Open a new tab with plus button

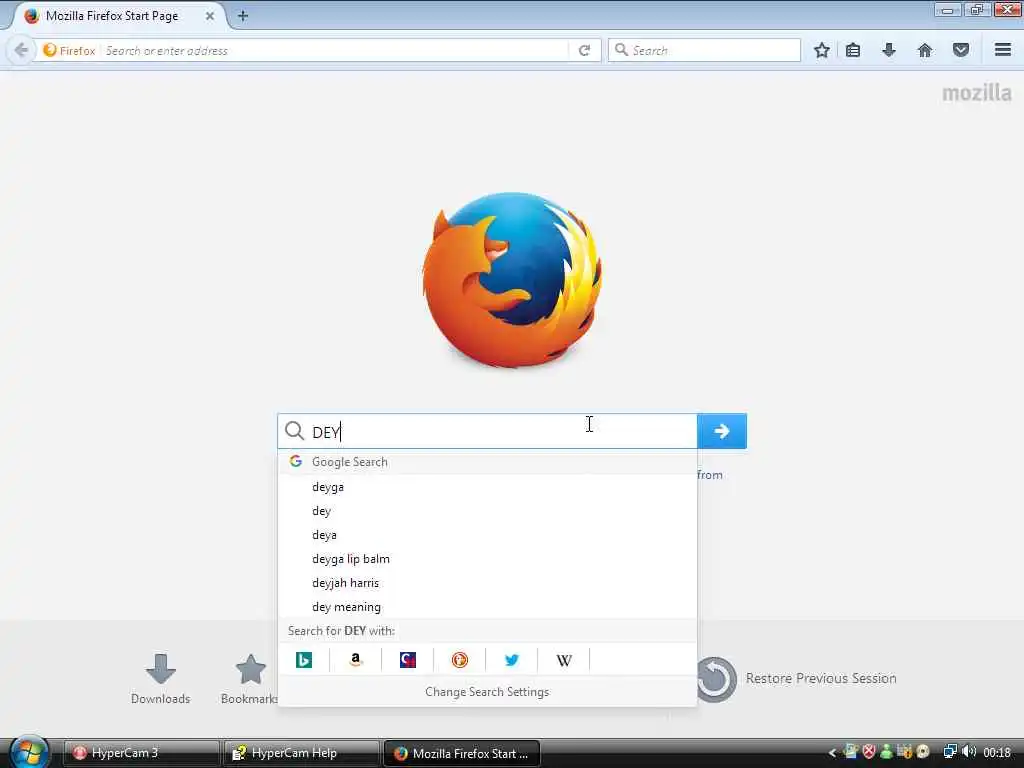pyautogui.click(x=243, y=16)
